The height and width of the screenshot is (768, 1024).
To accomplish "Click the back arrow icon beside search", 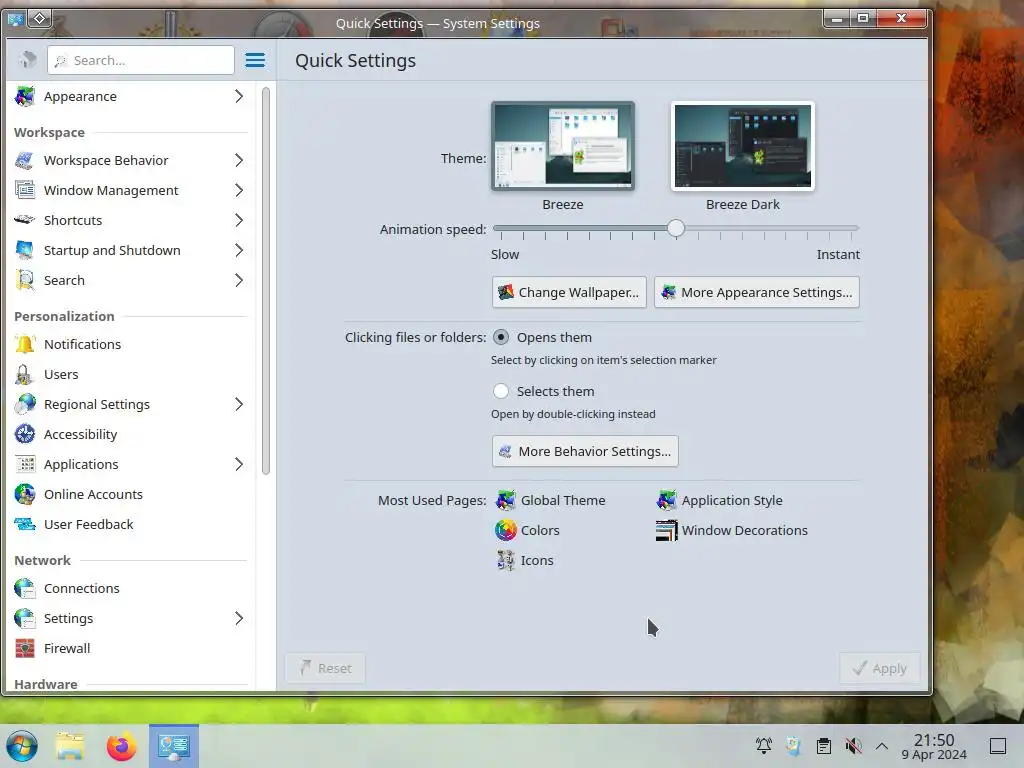I will click(x=27, y=60).
